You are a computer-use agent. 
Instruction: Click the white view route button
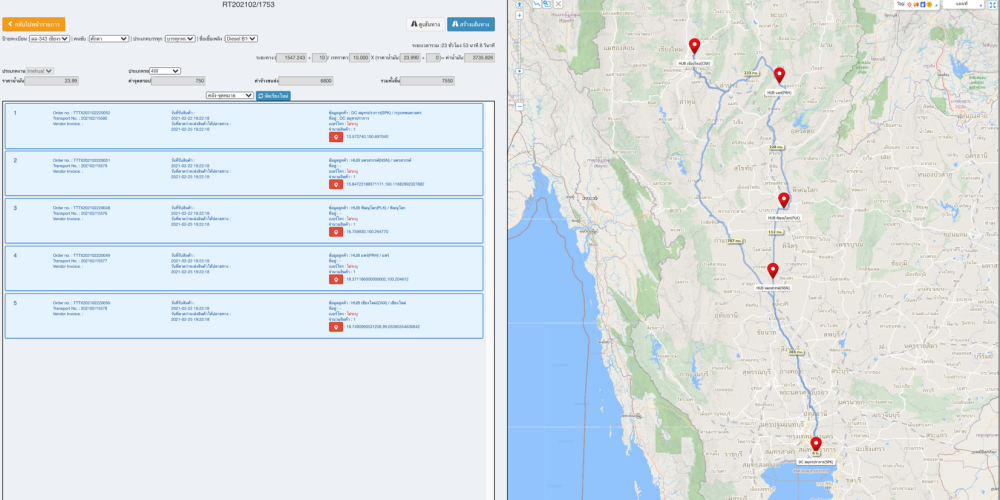[x=425, y=23]
